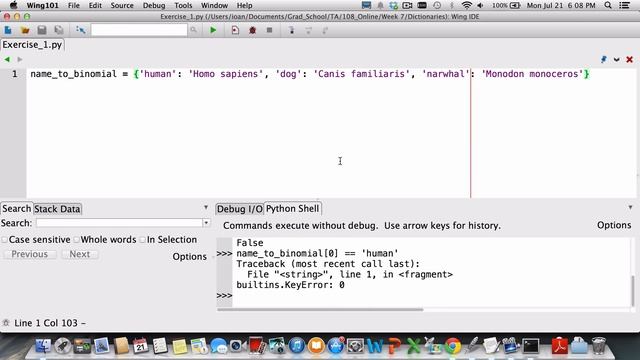Open the Trash in the Dock
Image resolution: width=640 pixels, height=360 pixels.
(599, 345)
